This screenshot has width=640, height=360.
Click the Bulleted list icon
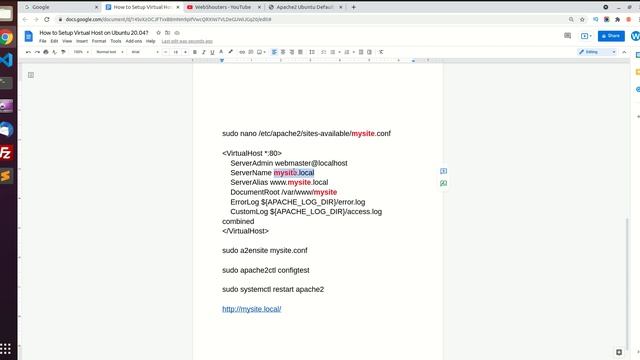(x=333, y=52)
